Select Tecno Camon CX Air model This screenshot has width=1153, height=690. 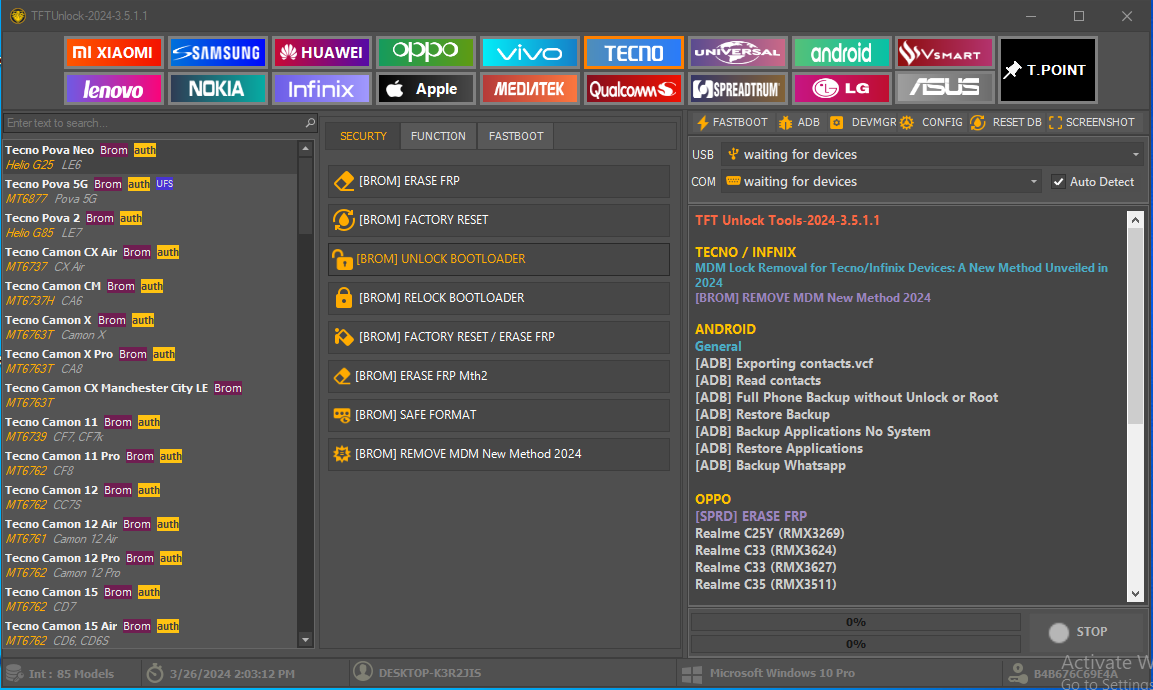[150, 259]
